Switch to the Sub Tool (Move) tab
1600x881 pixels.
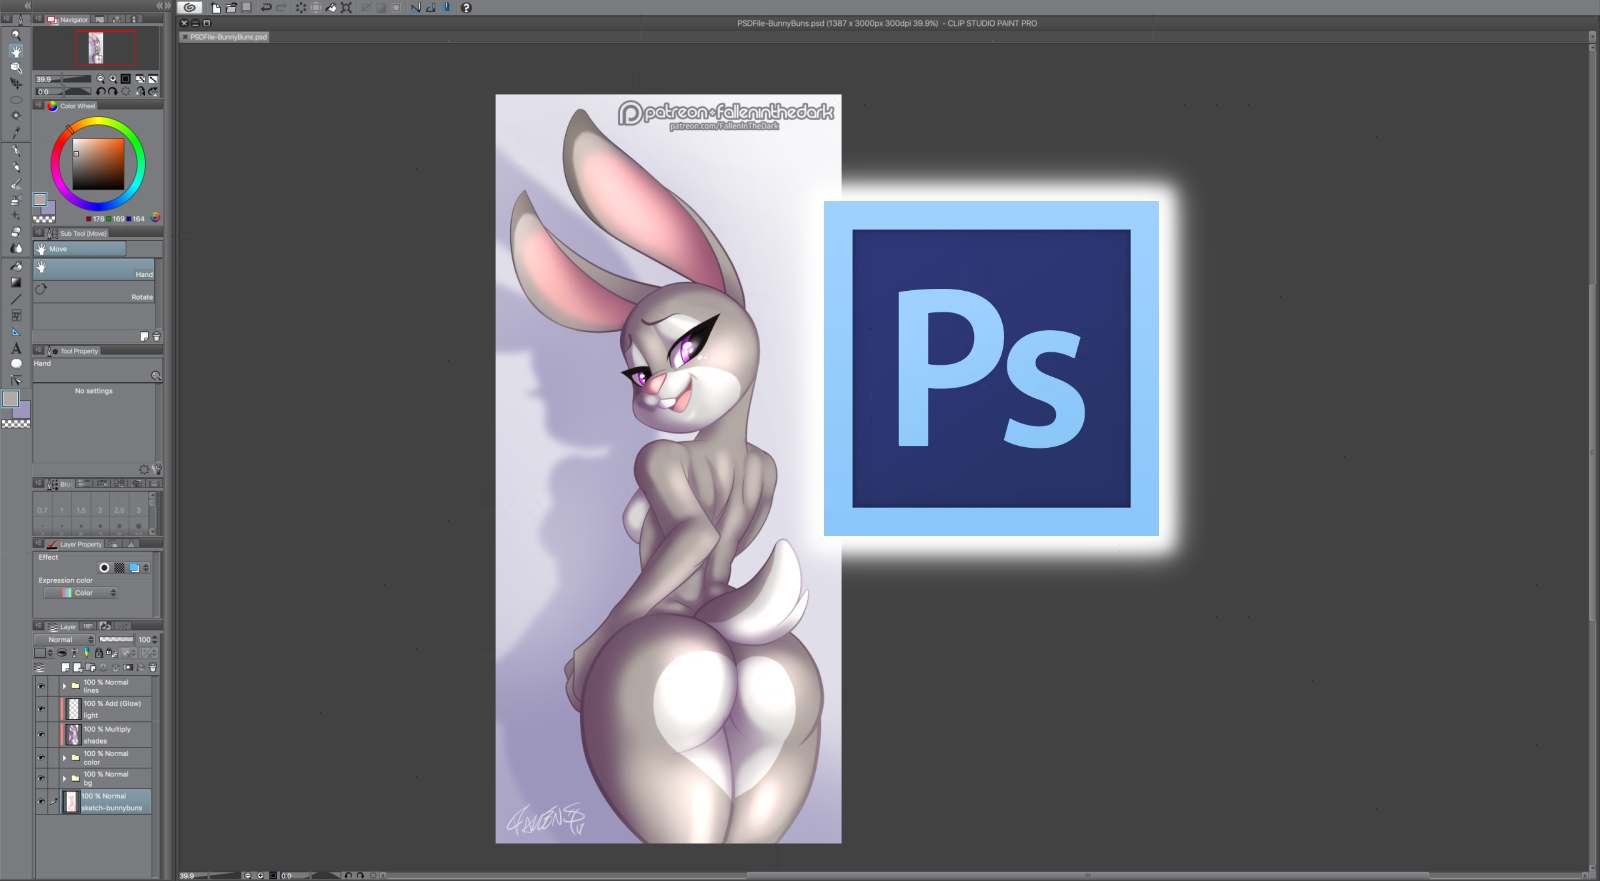tap(78, 233)
